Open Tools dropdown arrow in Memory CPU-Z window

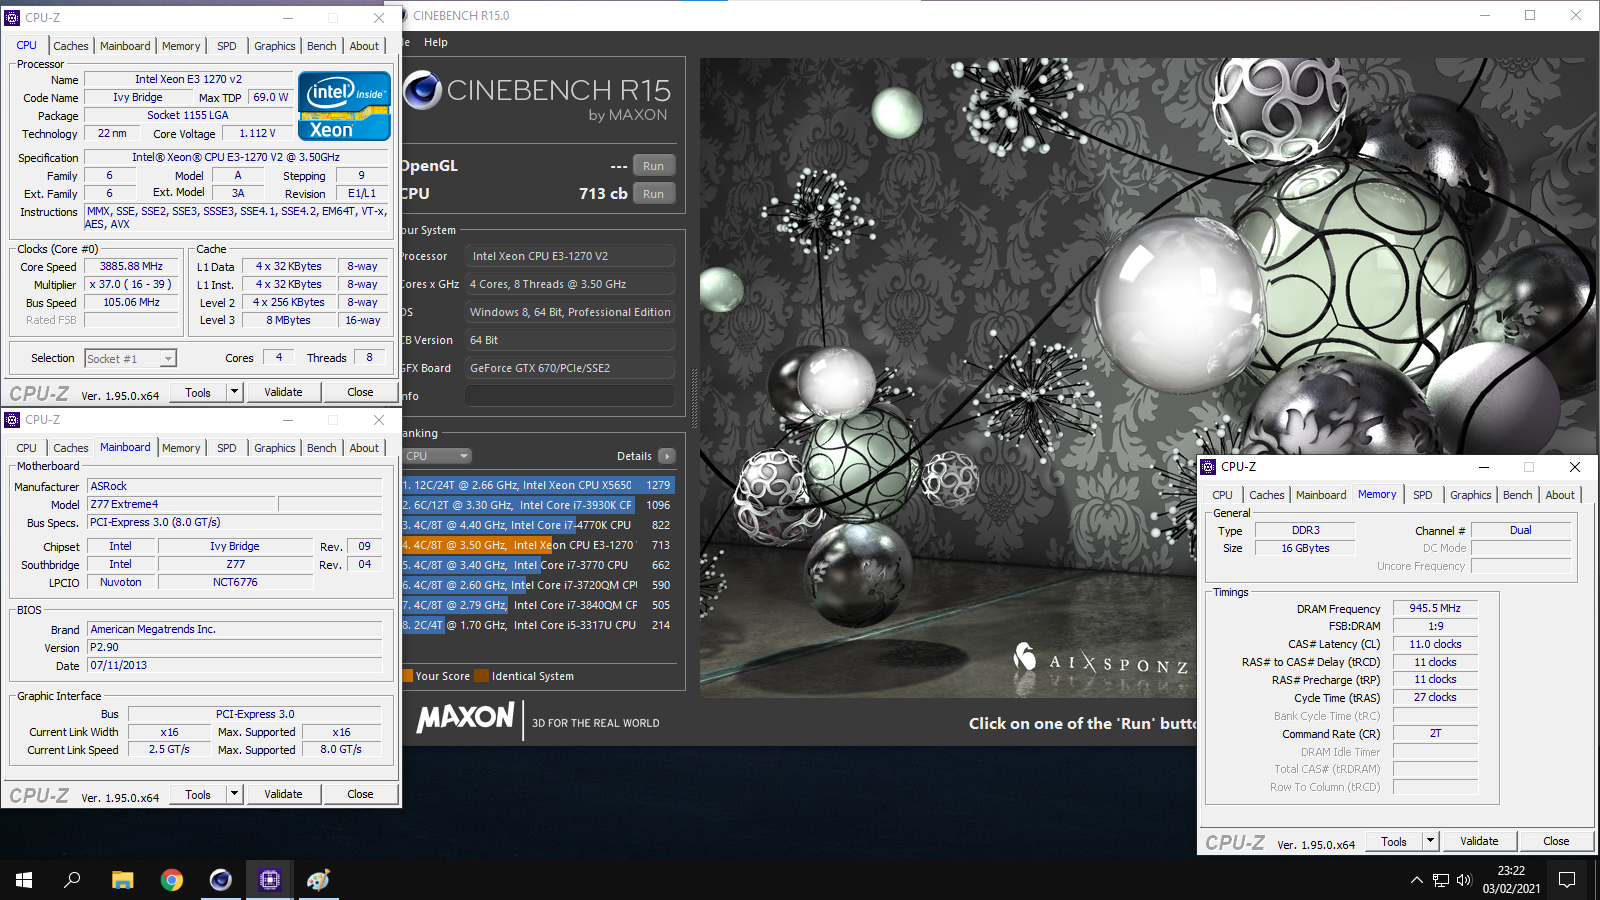coord(1430,841)
